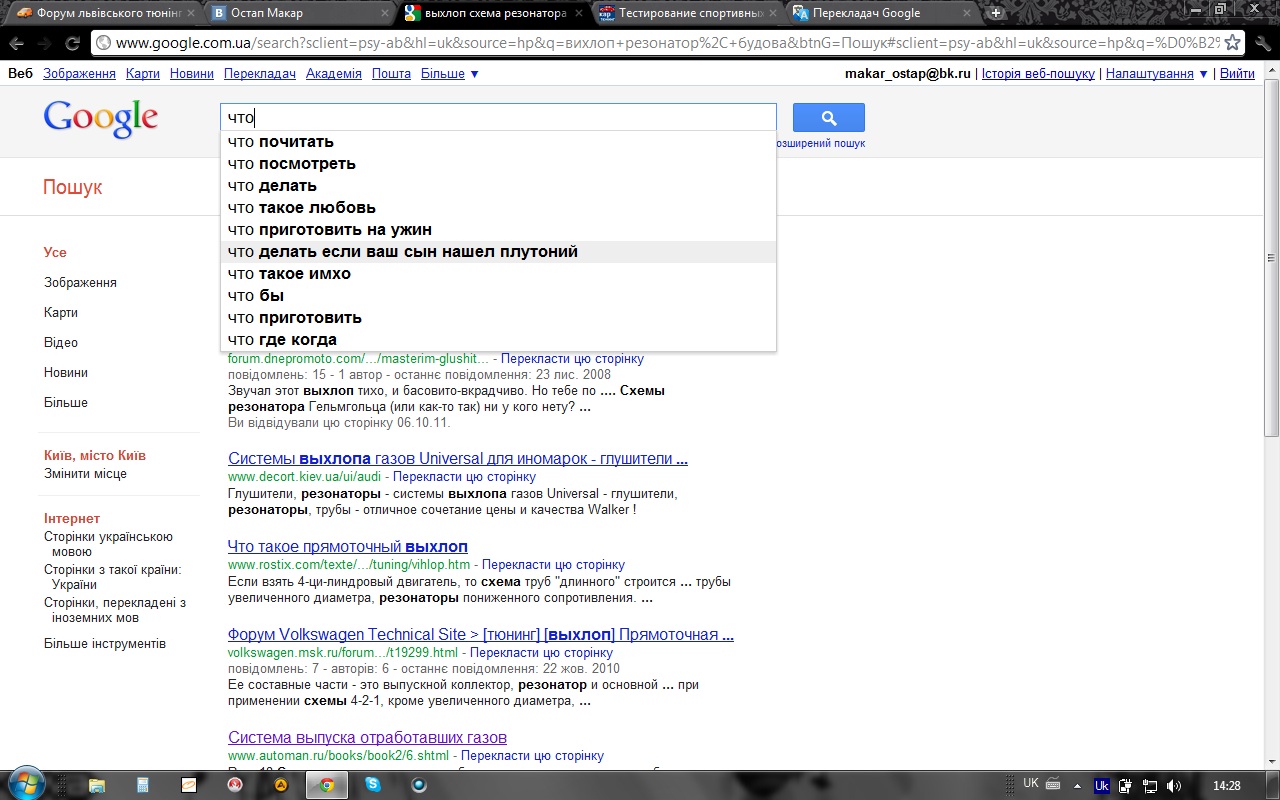Bookmark this page with the star icon
The height and width of the screenshot is (800, 1280).
click(x=1232, y=43)
